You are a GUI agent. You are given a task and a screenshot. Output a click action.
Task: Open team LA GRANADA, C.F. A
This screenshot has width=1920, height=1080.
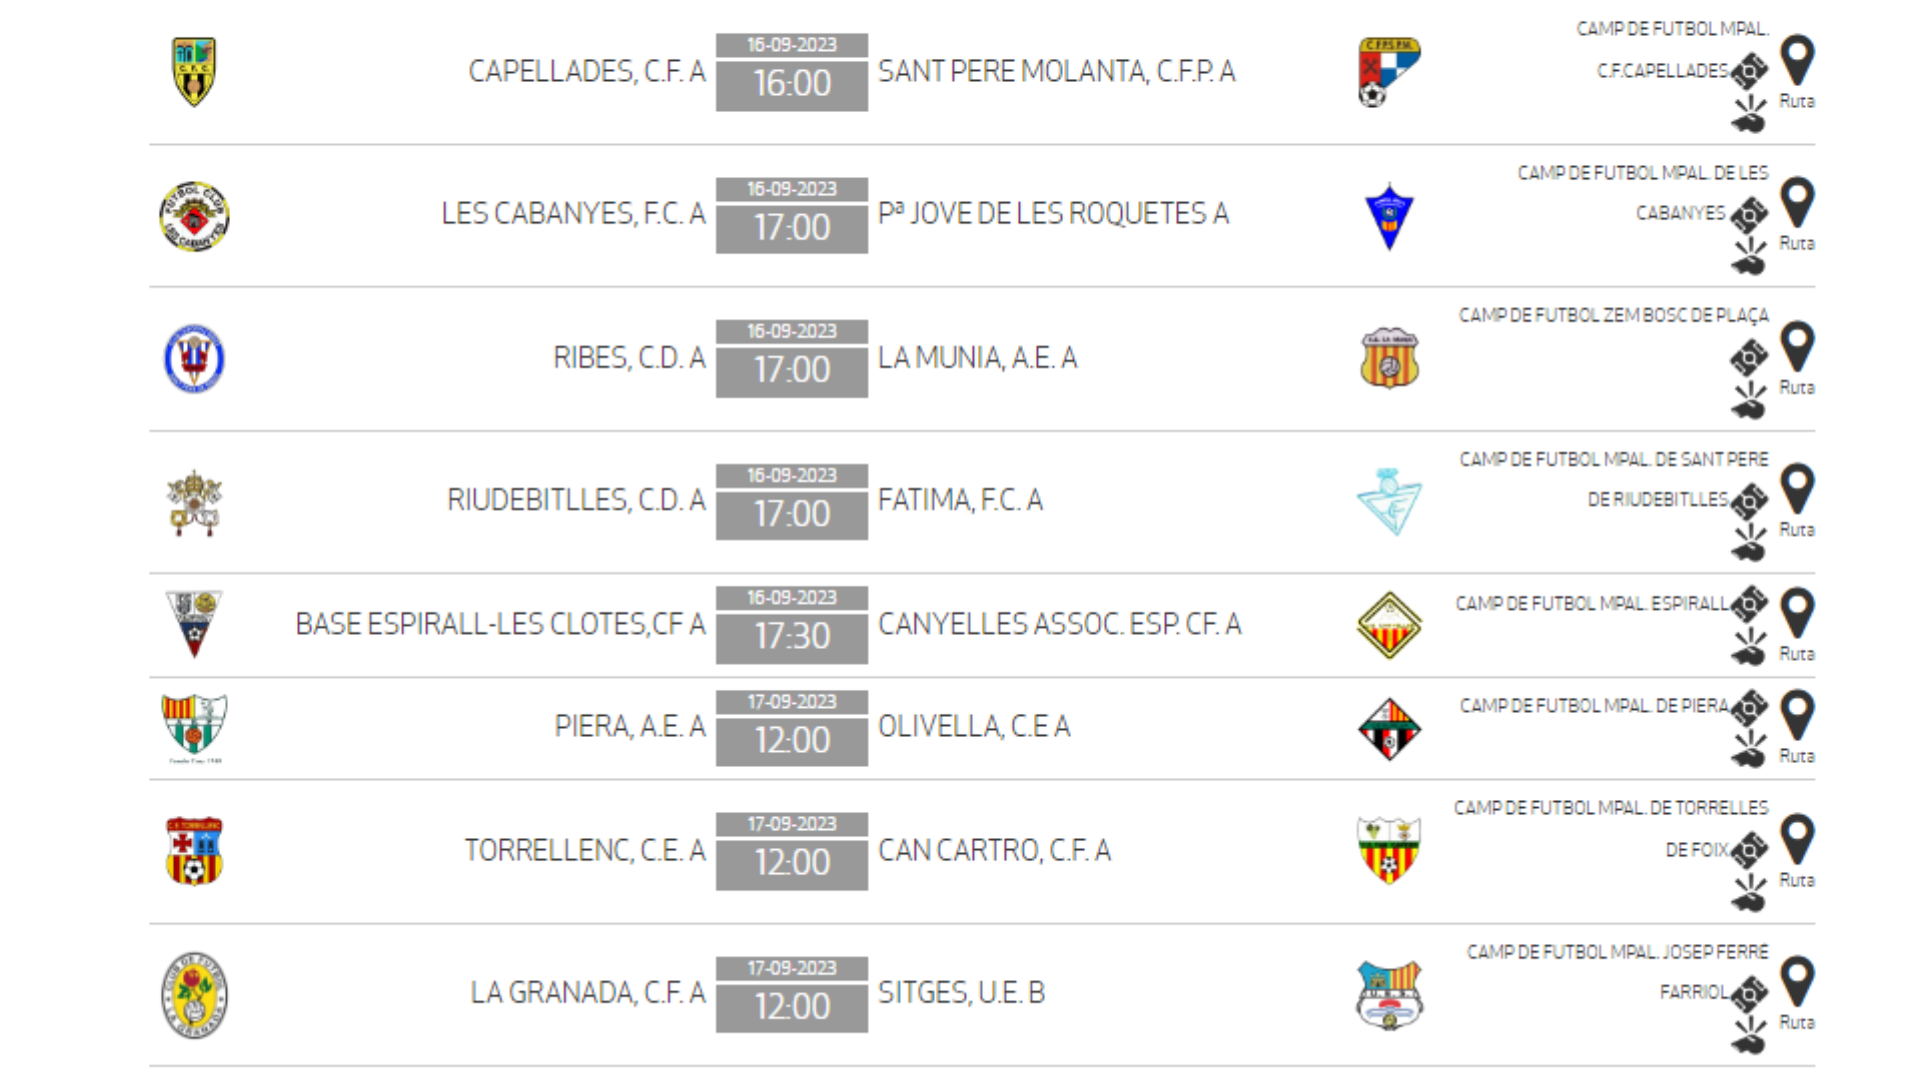(x=588, y=993)
